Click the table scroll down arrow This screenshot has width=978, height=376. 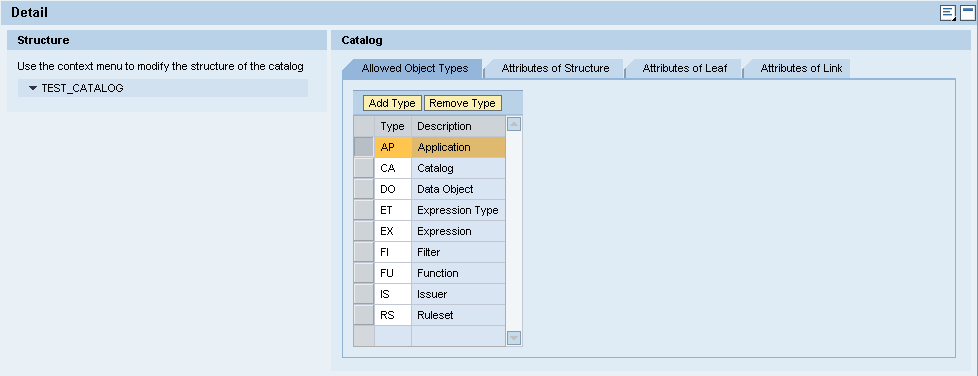point(514,338)
